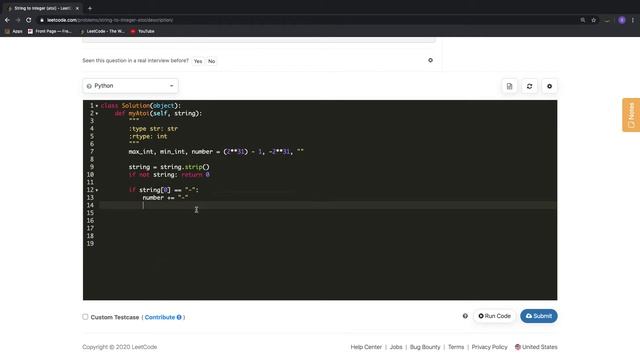Place cursor on empty line 16
Image resolution: width=640 pixels, height=360 pixels.
[x=327, y=221]
